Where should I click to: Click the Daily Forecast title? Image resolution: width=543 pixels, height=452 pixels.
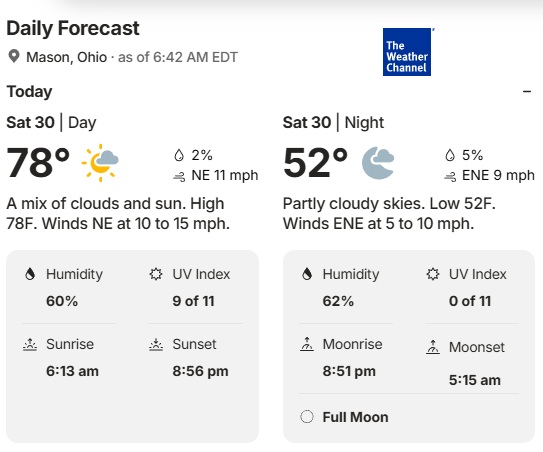(73, 28)
